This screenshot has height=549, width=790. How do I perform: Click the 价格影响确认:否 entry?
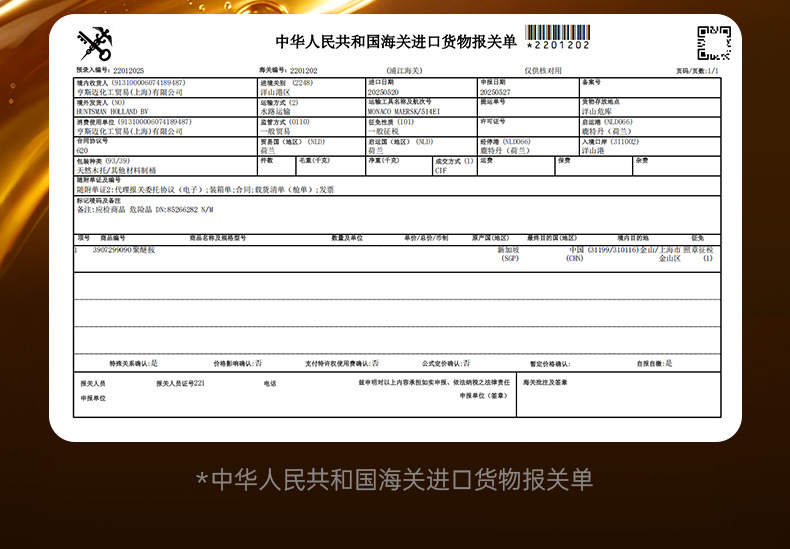(x=238, y=363)
